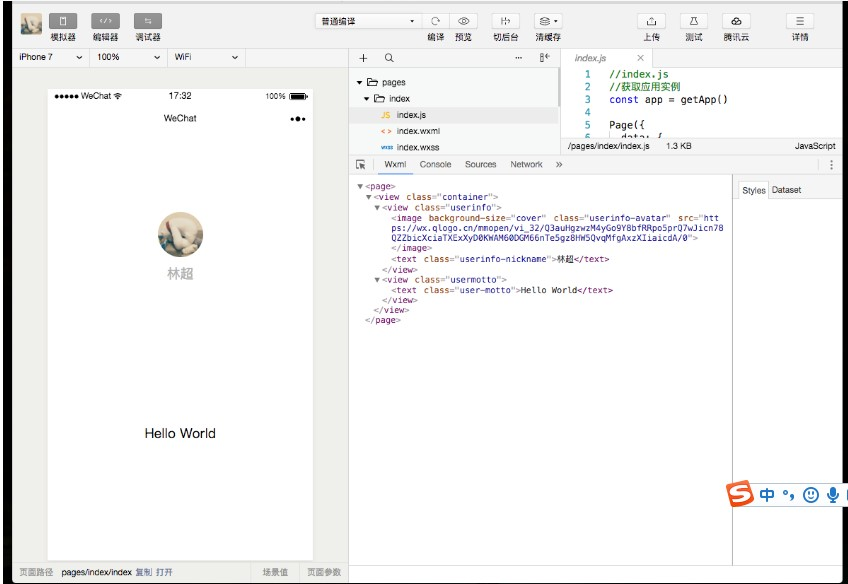Click the collapse file tree panel icon
848x584 pixels.
[545, 57]
